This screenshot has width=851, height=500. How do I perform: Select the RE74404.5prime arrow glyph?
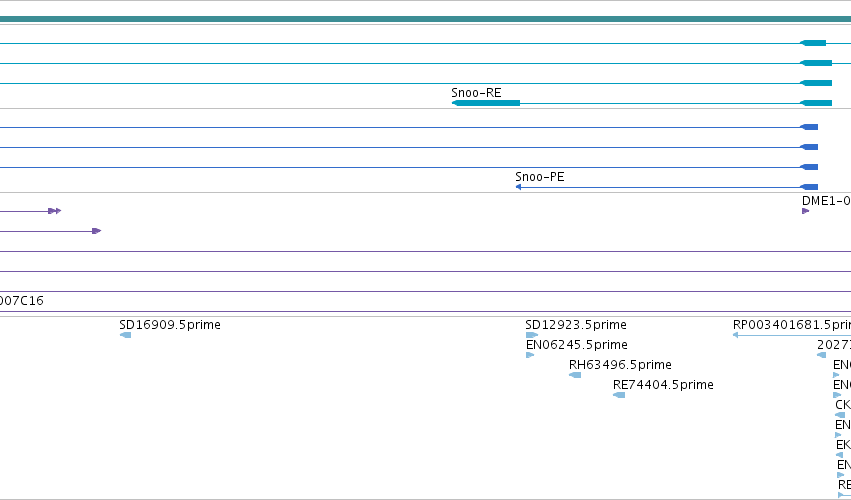(619, 395)
